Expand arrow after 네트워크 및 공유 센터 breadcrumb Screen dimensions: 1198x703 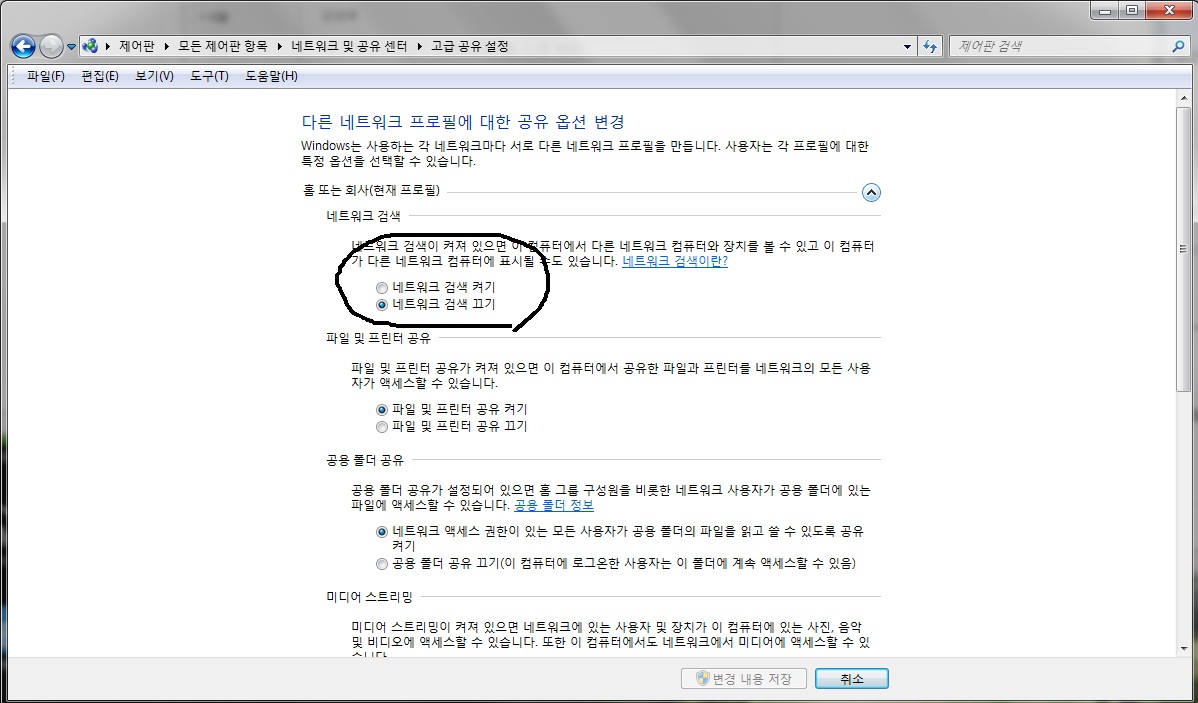pos(419,46)
